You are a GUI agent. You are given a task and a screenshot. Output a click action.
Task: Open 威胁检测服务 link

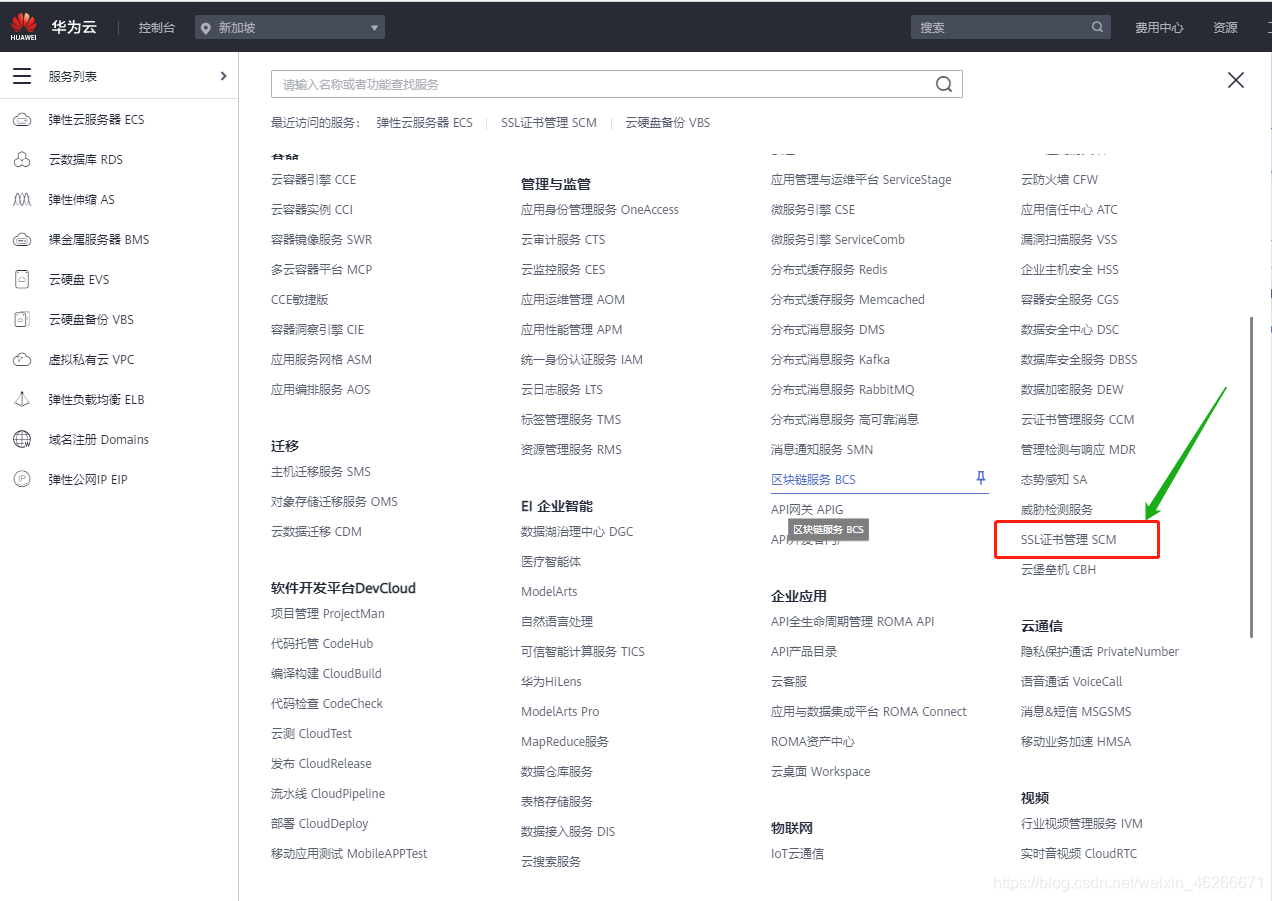[1057, 510]
